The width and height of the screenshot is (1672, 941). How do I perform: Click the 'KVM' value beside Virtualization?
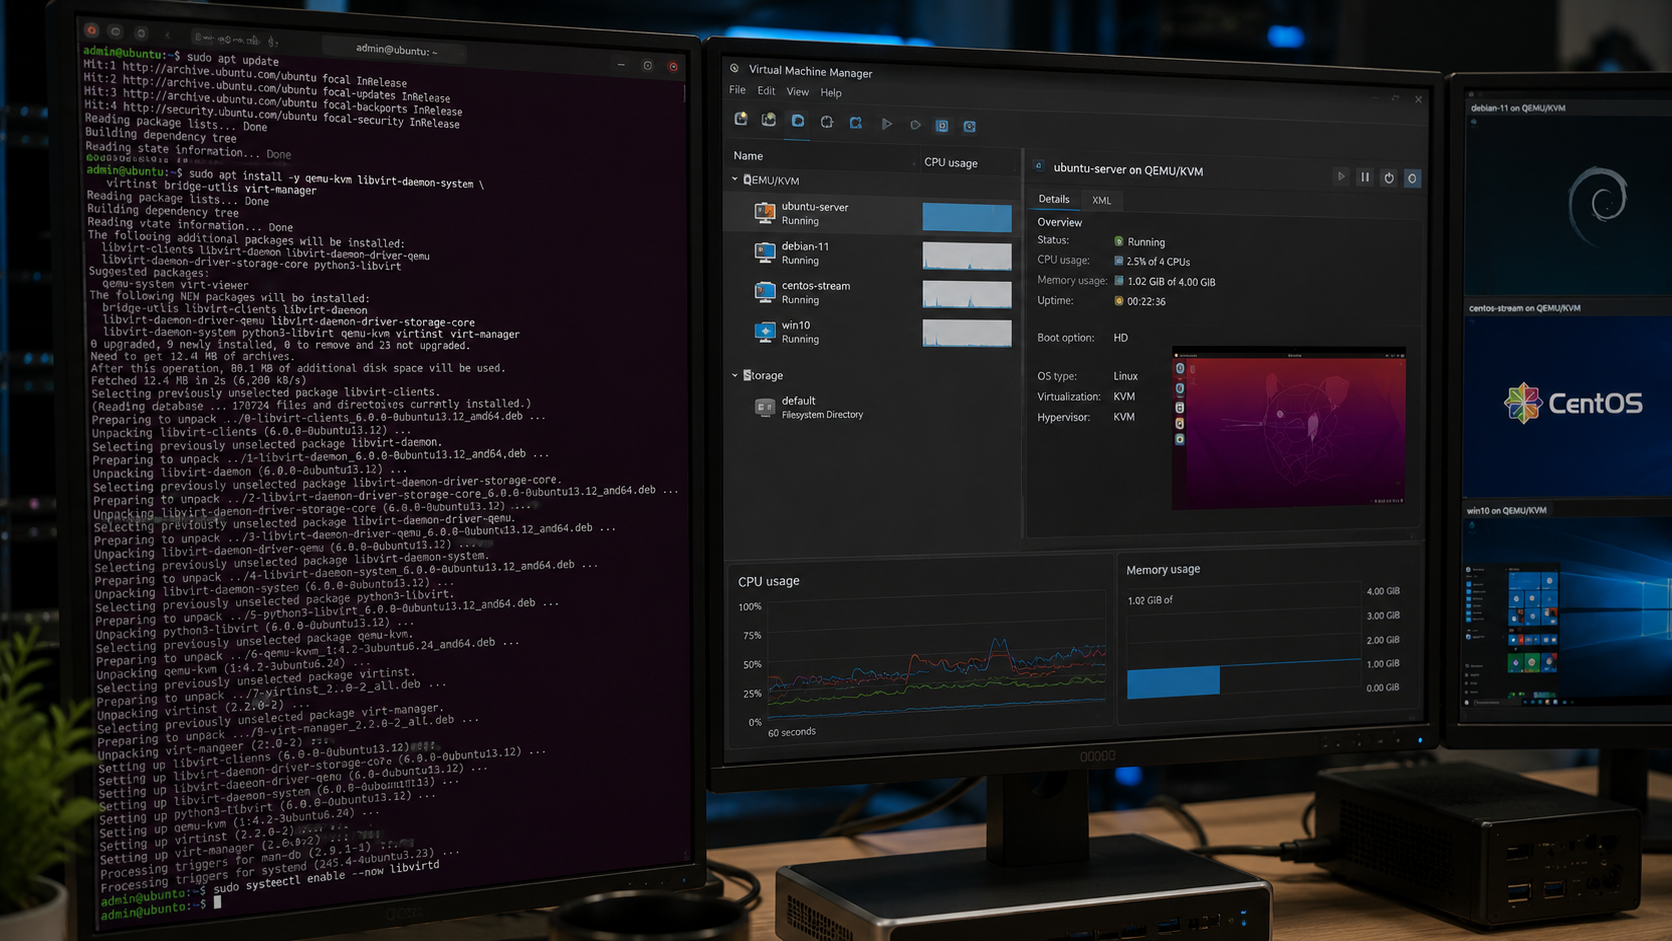[1124, 396]
